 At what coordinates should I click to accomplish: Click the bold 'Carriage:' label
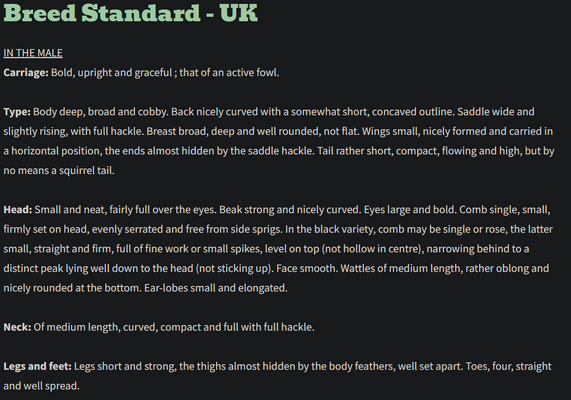coord(26,72)
